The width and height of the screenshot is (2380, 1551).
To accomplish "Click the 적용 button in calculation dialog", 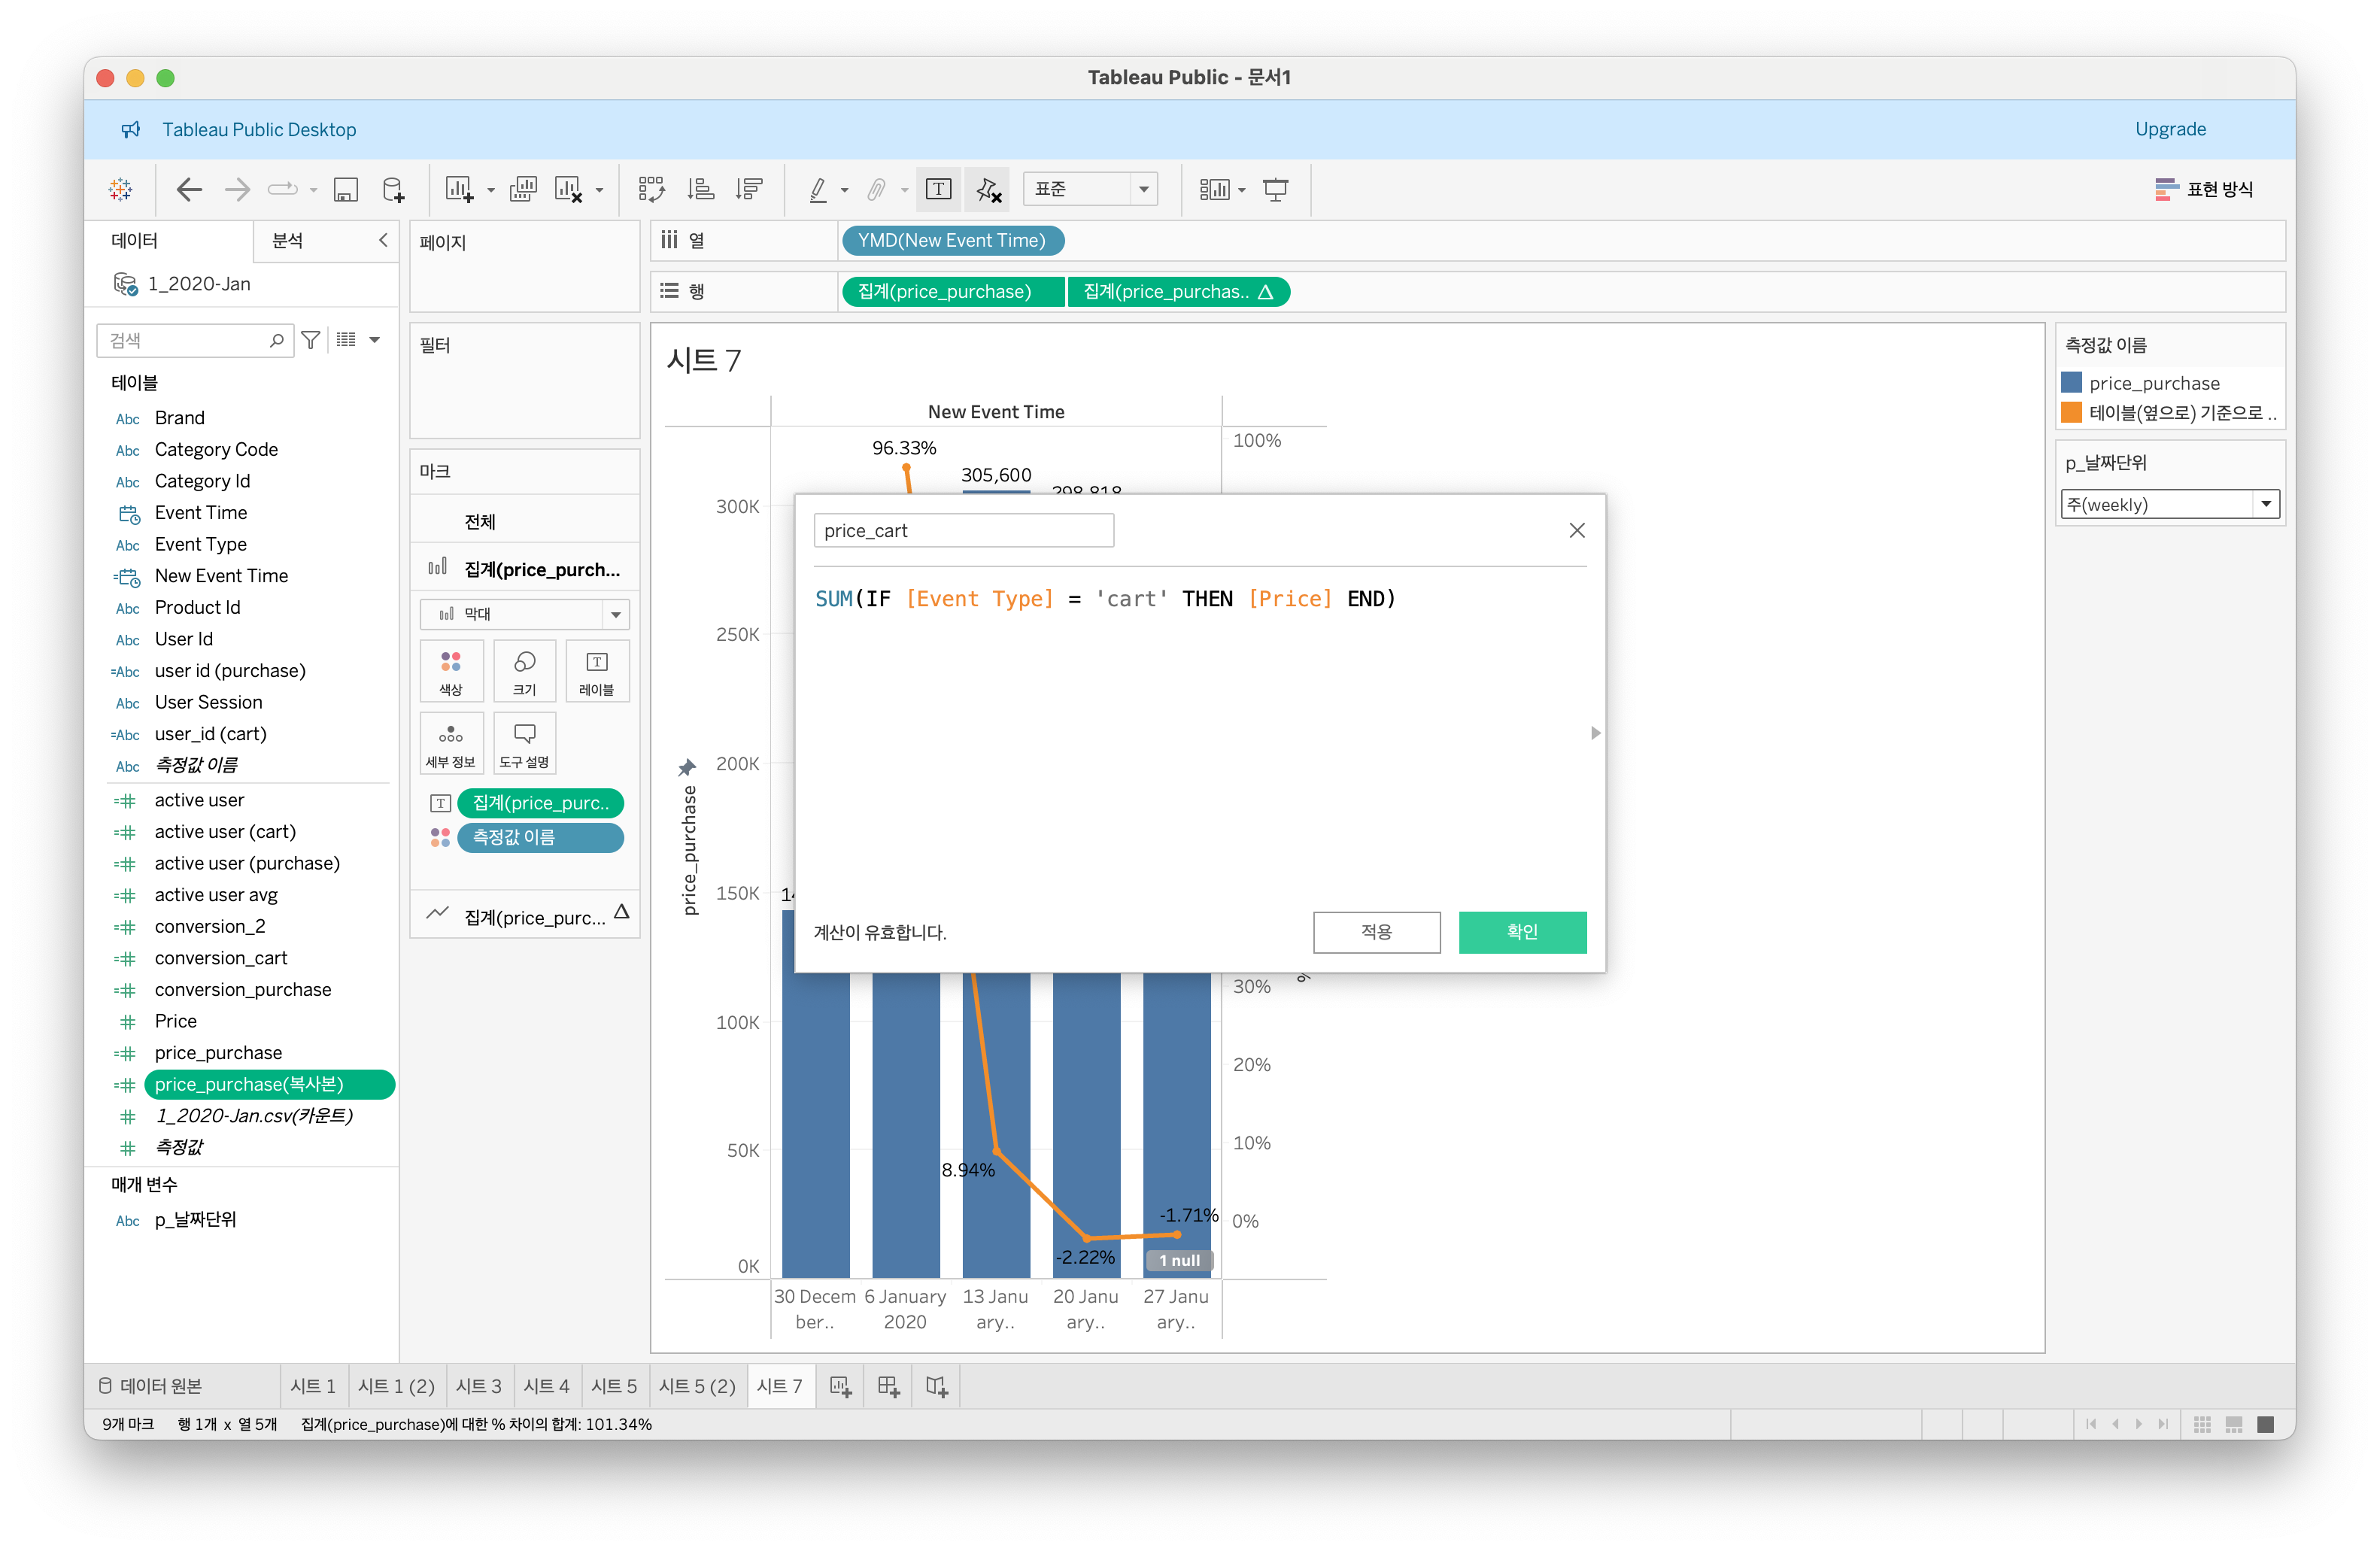I will tap(1376, 931).
